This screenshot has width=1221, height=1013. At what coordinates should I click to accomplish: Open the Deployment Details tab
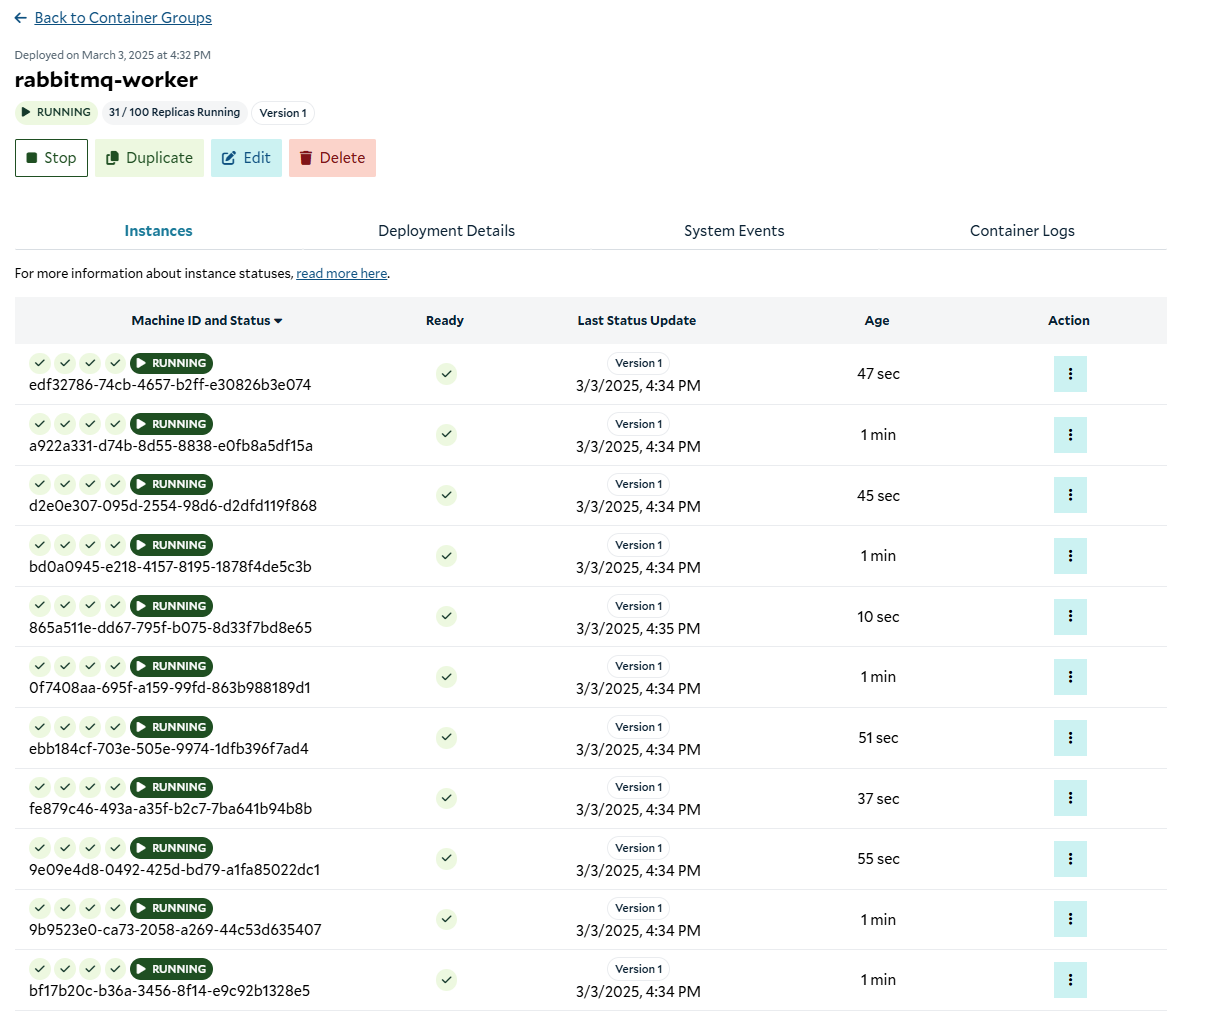point(446,231)
